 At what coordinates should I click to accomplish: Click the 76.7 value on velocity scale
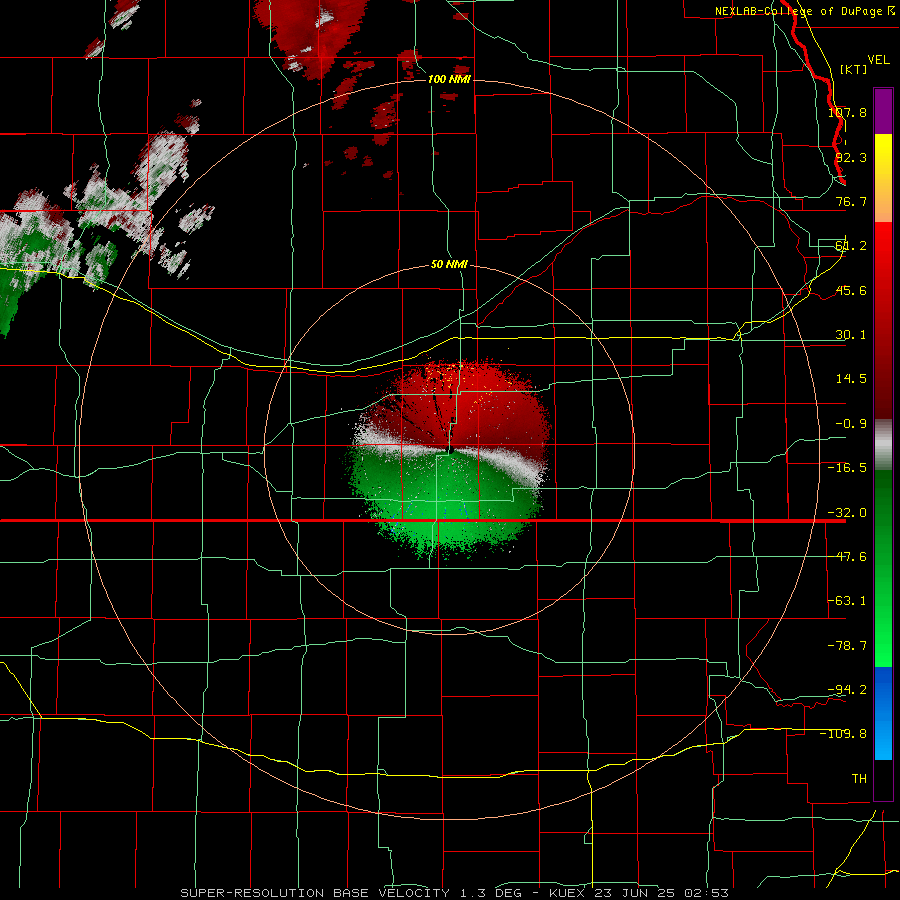point(851,201)
